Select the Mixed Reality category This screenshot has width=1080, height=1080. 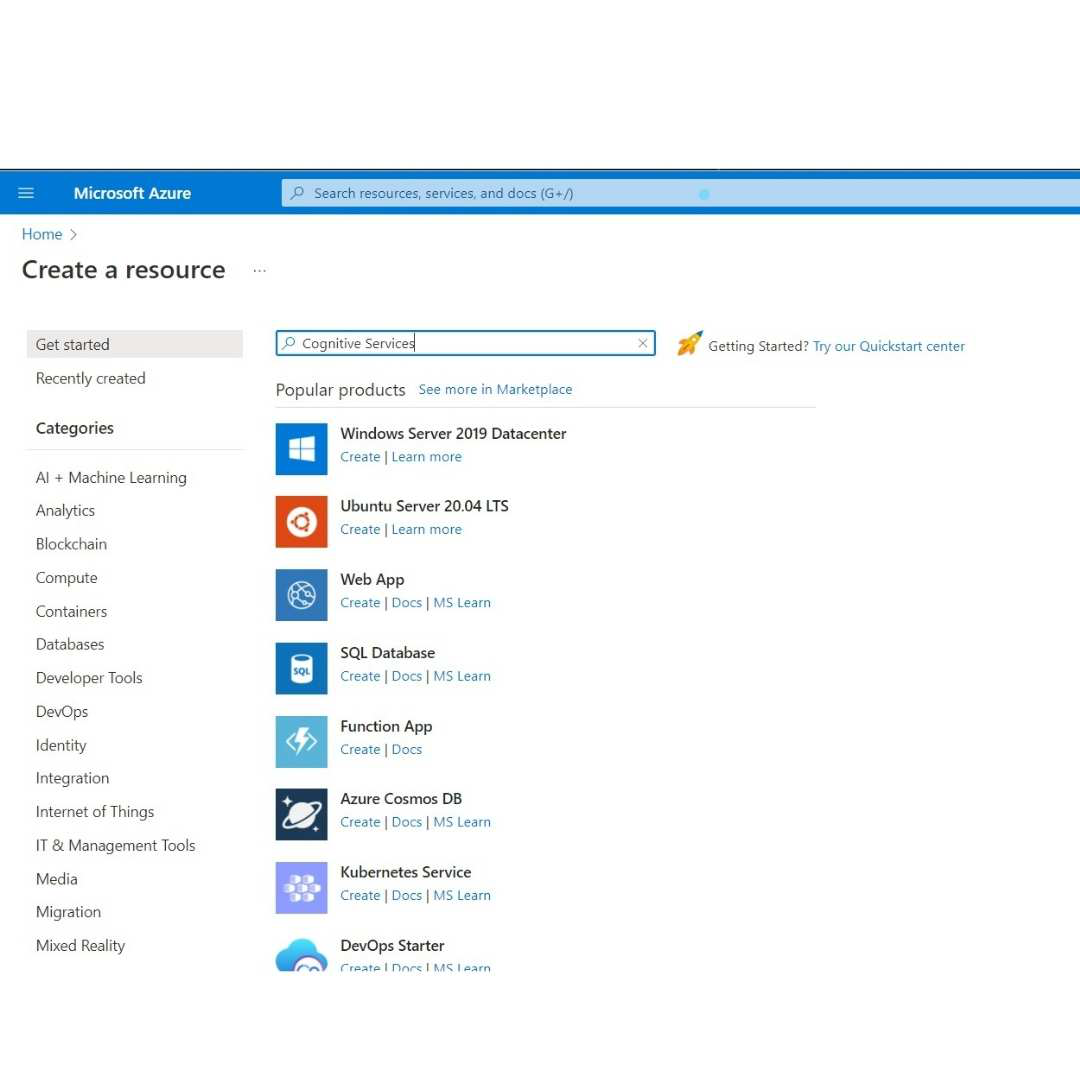click(81, 946)
